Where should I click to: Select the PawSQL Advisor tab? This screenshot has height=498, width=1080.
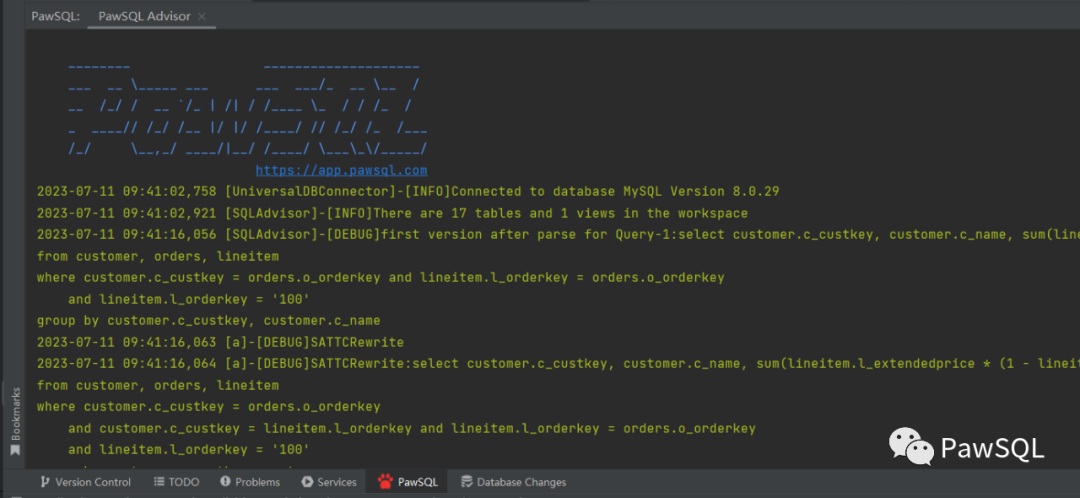click(144, 16)
